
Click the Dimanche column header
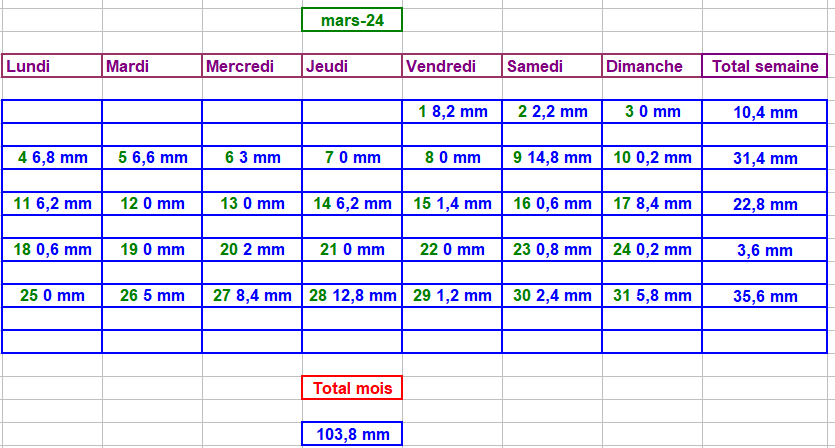tap(652, 66)
